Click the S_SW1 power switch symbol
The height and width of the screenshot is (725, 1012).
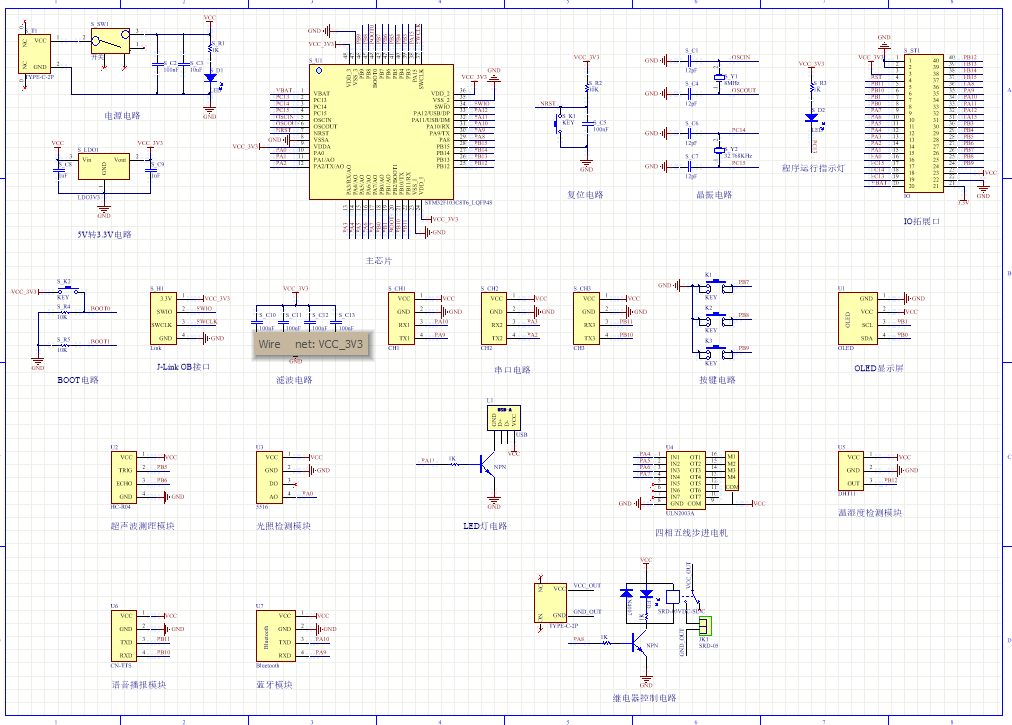pos(110,41)
